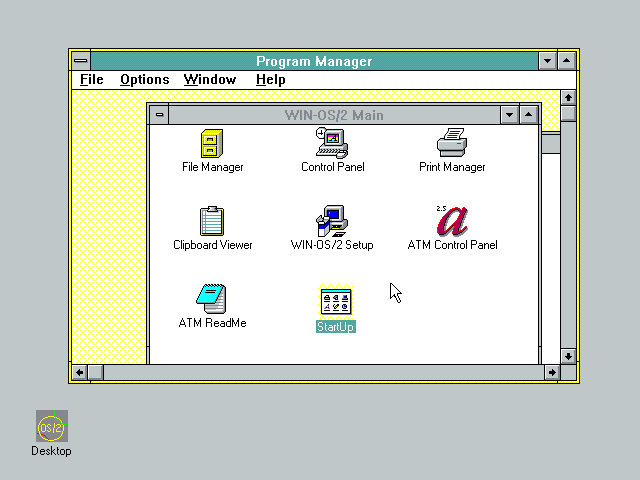
Task: Select the StartUp group icon
Action: [x=336, y=302]
